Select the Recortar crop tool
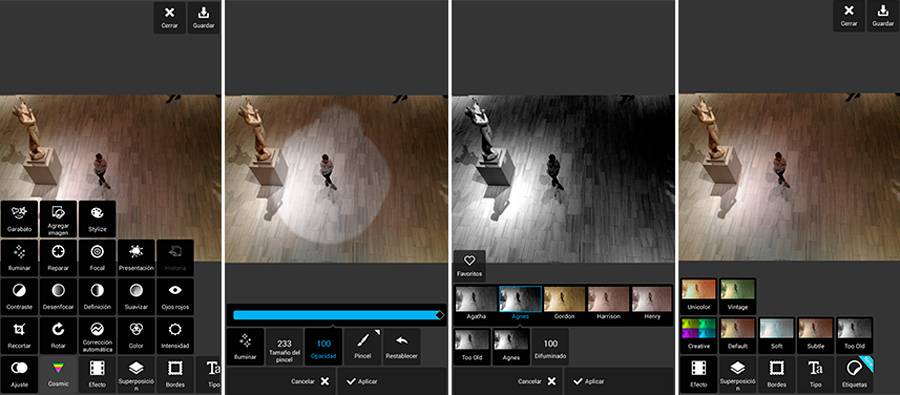Image resolution: width=900 pixels, height=395 pixels. coord(20,336)
